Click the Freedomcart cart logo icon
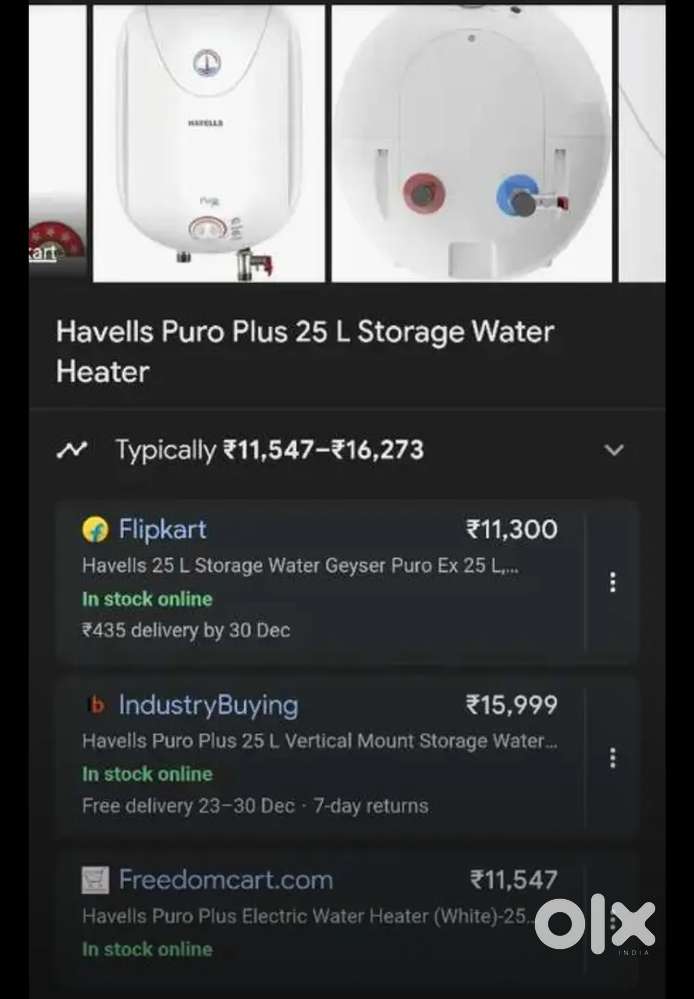 [95, 881]
